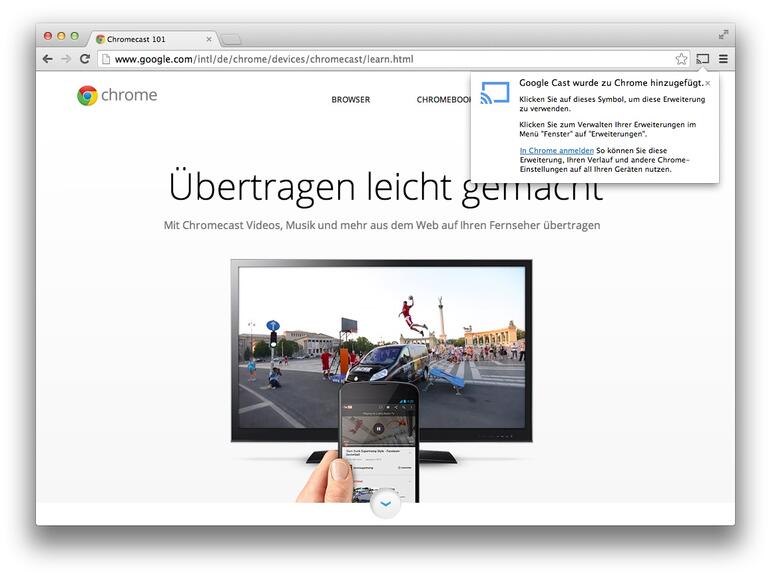Image resolution: width=770 pixels, height=578 pixels.
Task: Open the BROWSER nav item
Action: coord(351,99)
